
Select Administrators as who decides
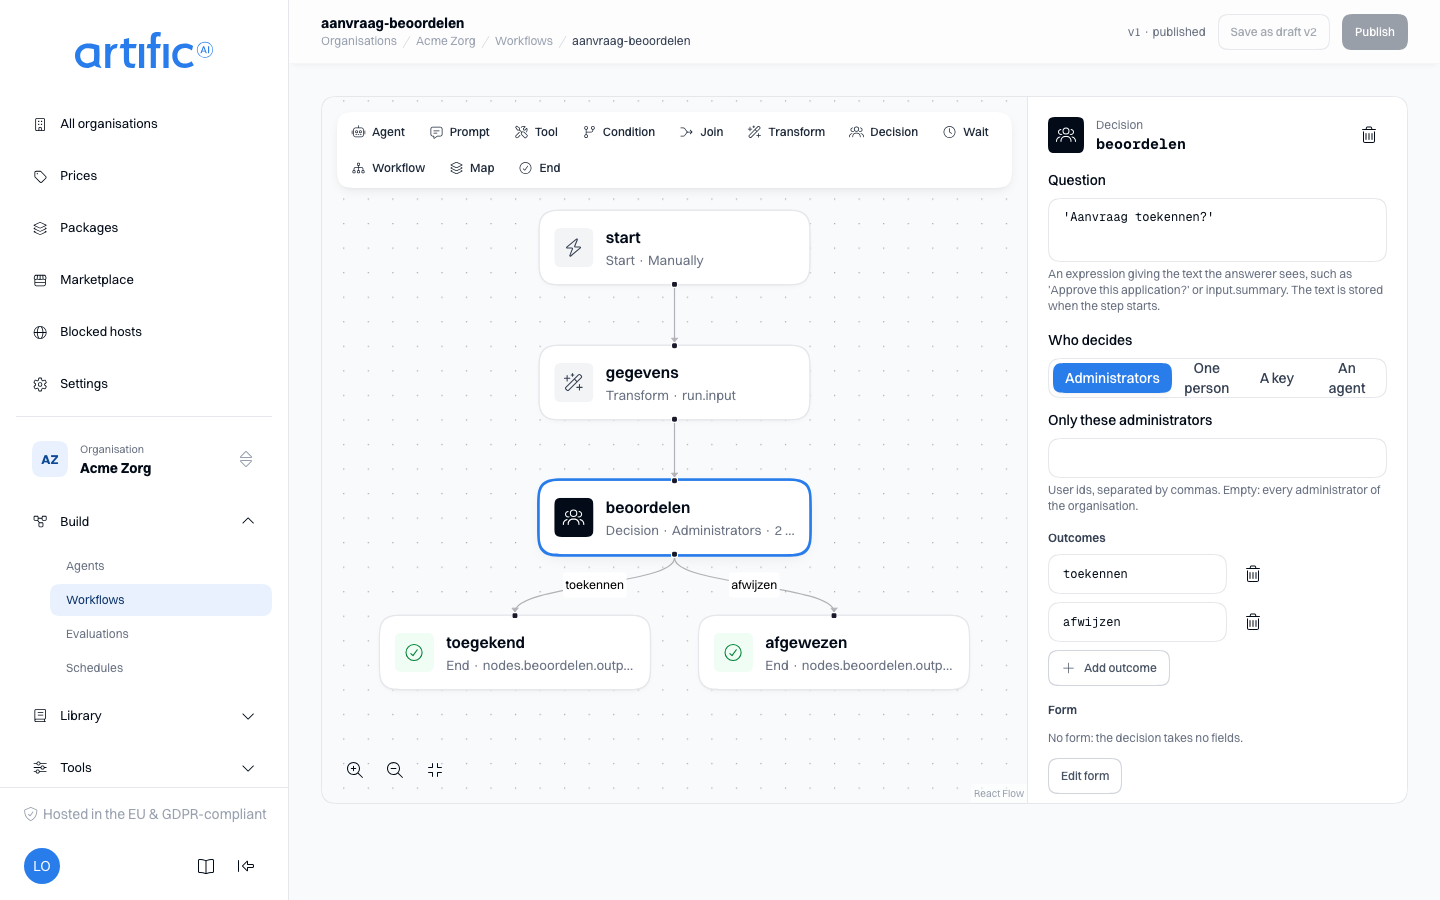tap(1112, 378)
